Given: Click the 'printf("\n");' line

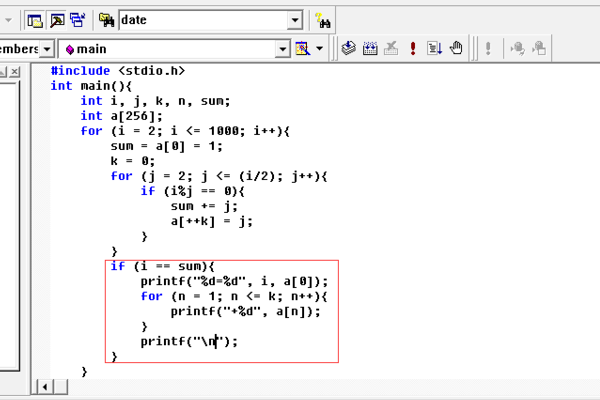Looking at the screenshot, I should (x=189, y=341).
